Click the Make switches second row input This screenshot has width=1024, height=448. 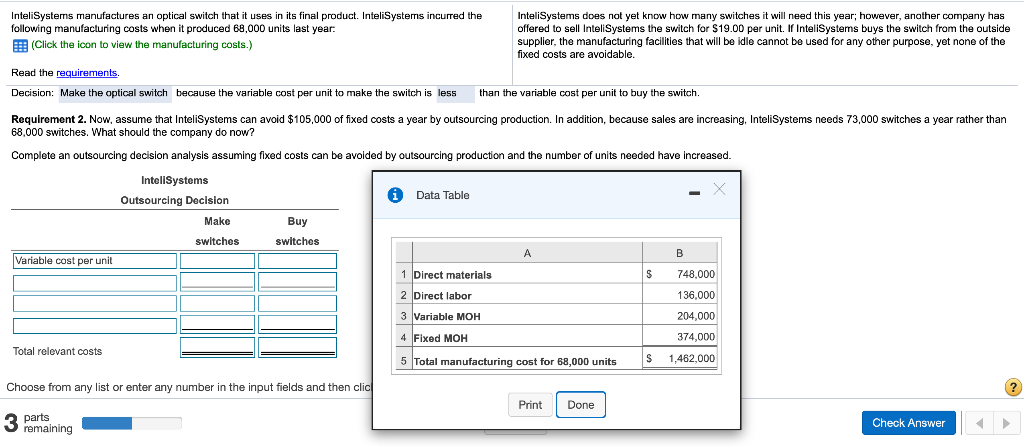(x=217, y=282)
